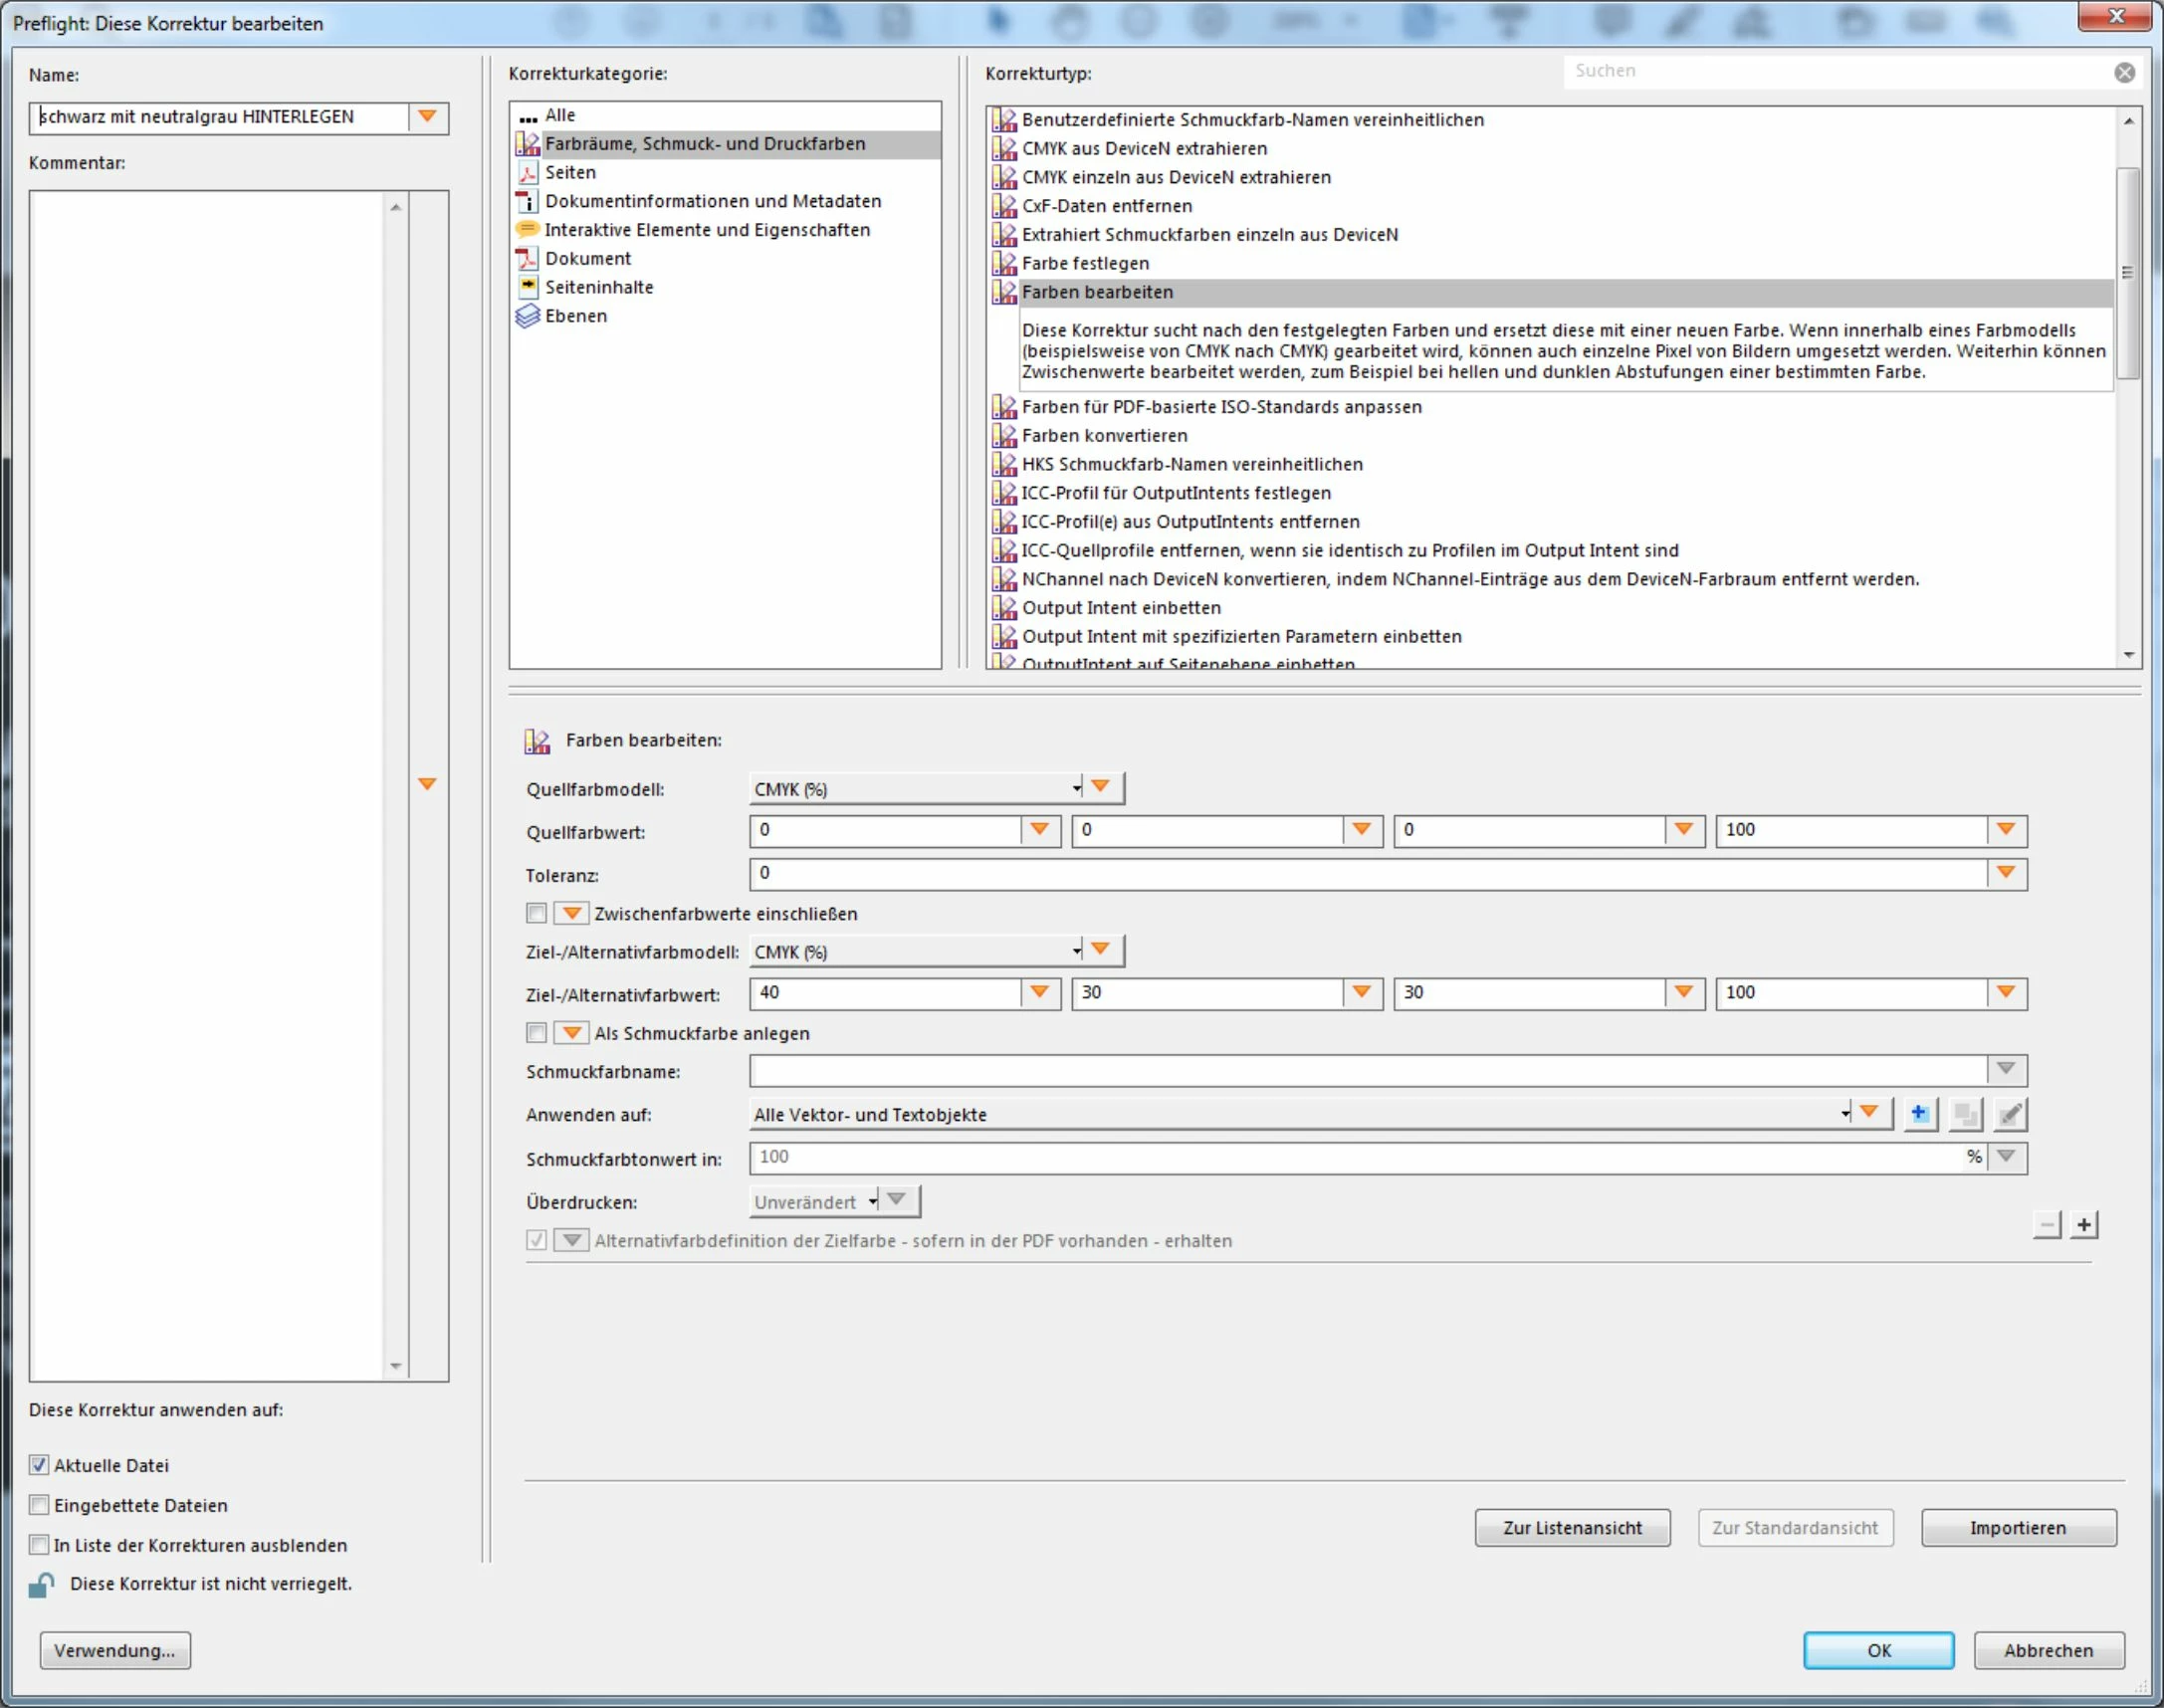Click the unlocked padlock icon
Viewport: 2164px width, 1708px height.
41,1585
